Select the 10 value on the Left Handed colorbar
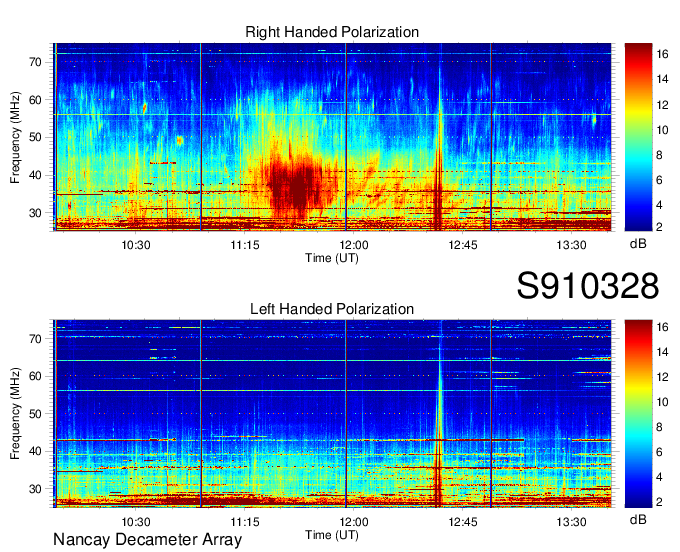 pos(662,402)
